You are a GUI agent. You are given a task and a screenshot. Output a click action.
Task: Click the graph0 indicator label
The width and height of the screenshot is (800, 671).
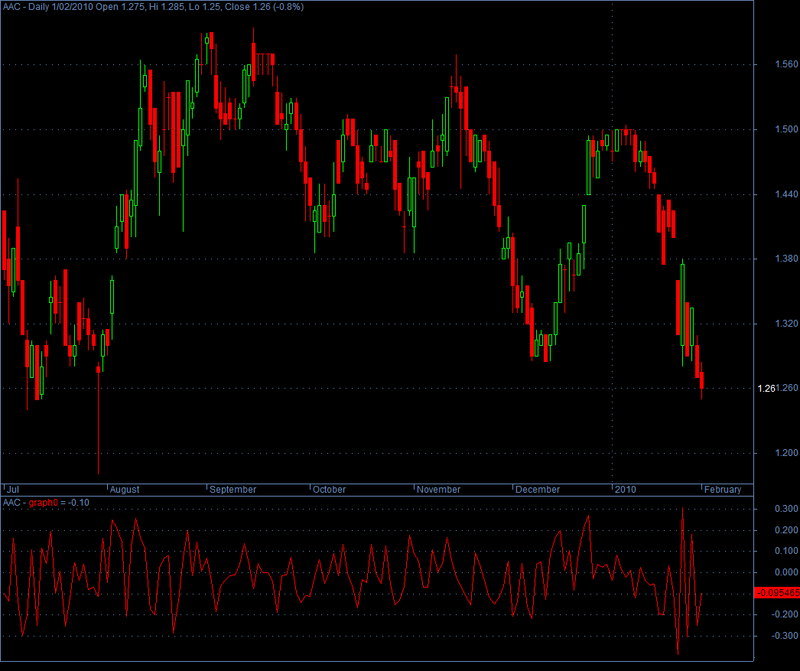(x=43, y=503)
